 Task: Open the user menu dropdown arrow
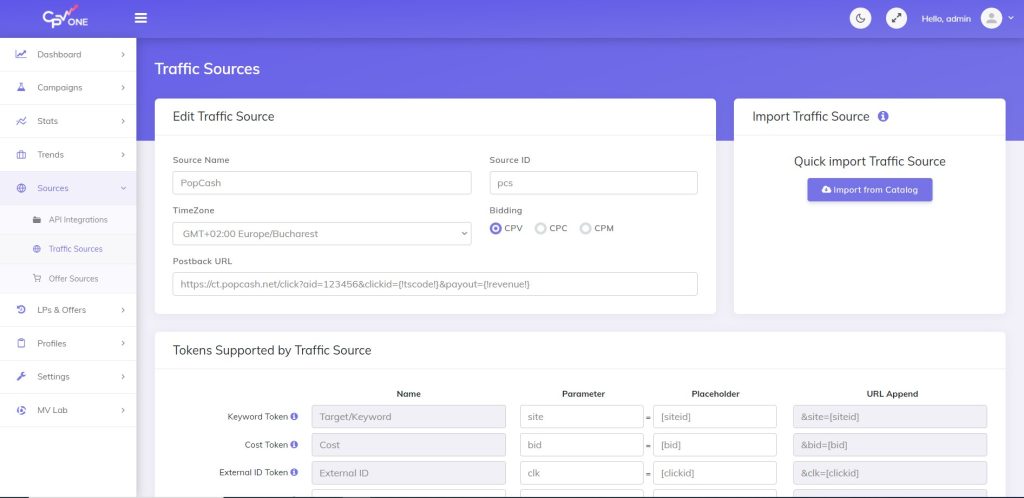tap(1012, 18)
